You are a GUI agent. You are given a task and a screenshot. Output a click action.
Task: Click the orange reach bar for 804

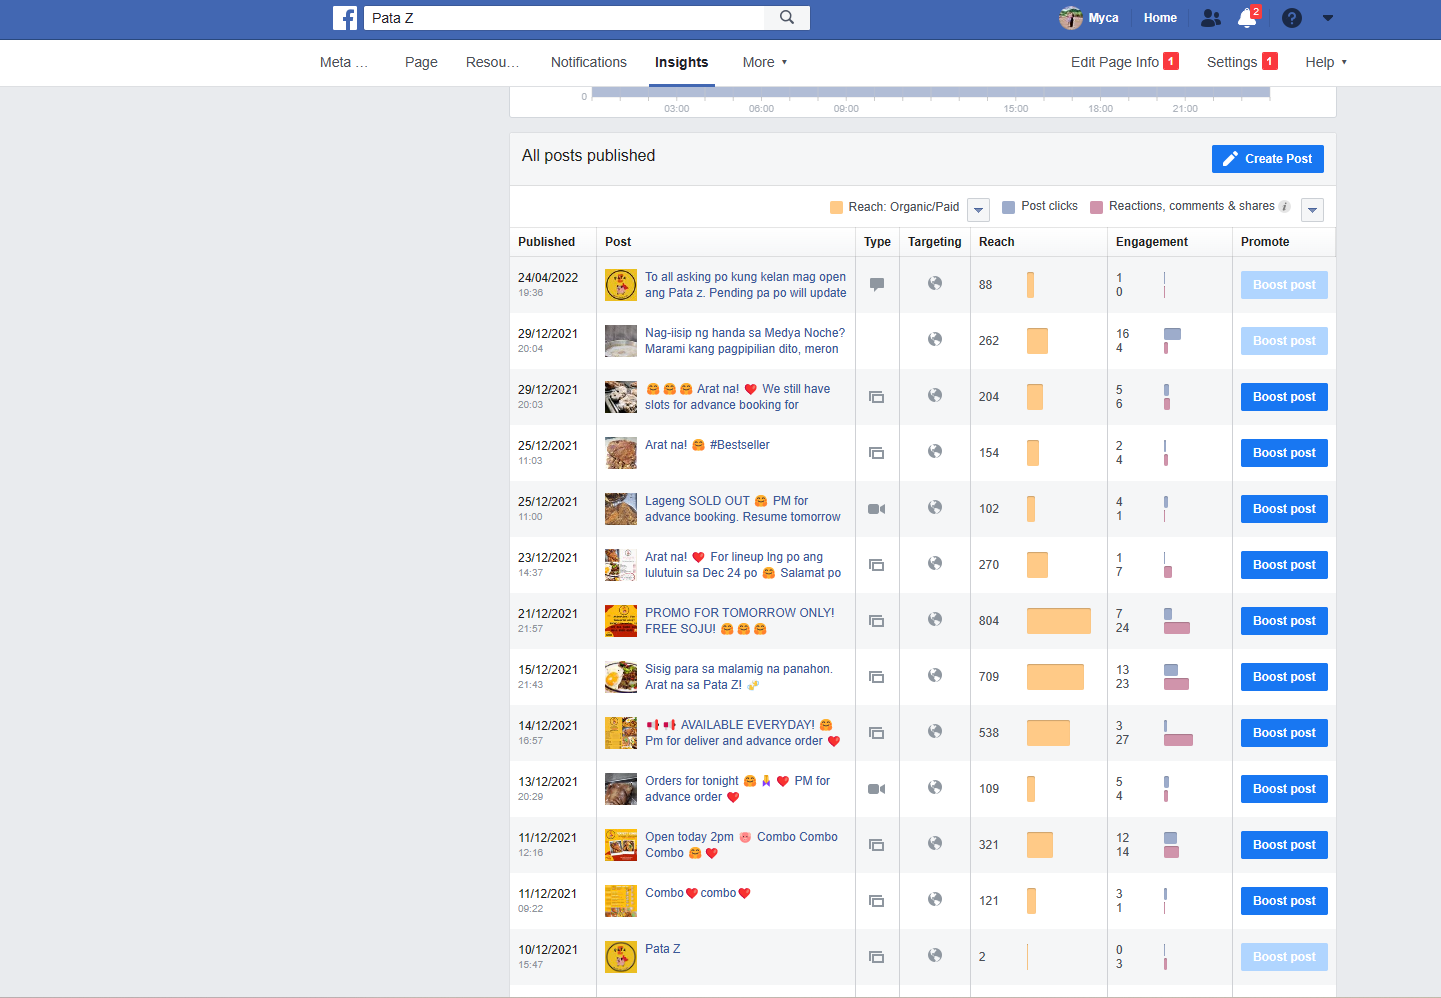(1059, 621)
